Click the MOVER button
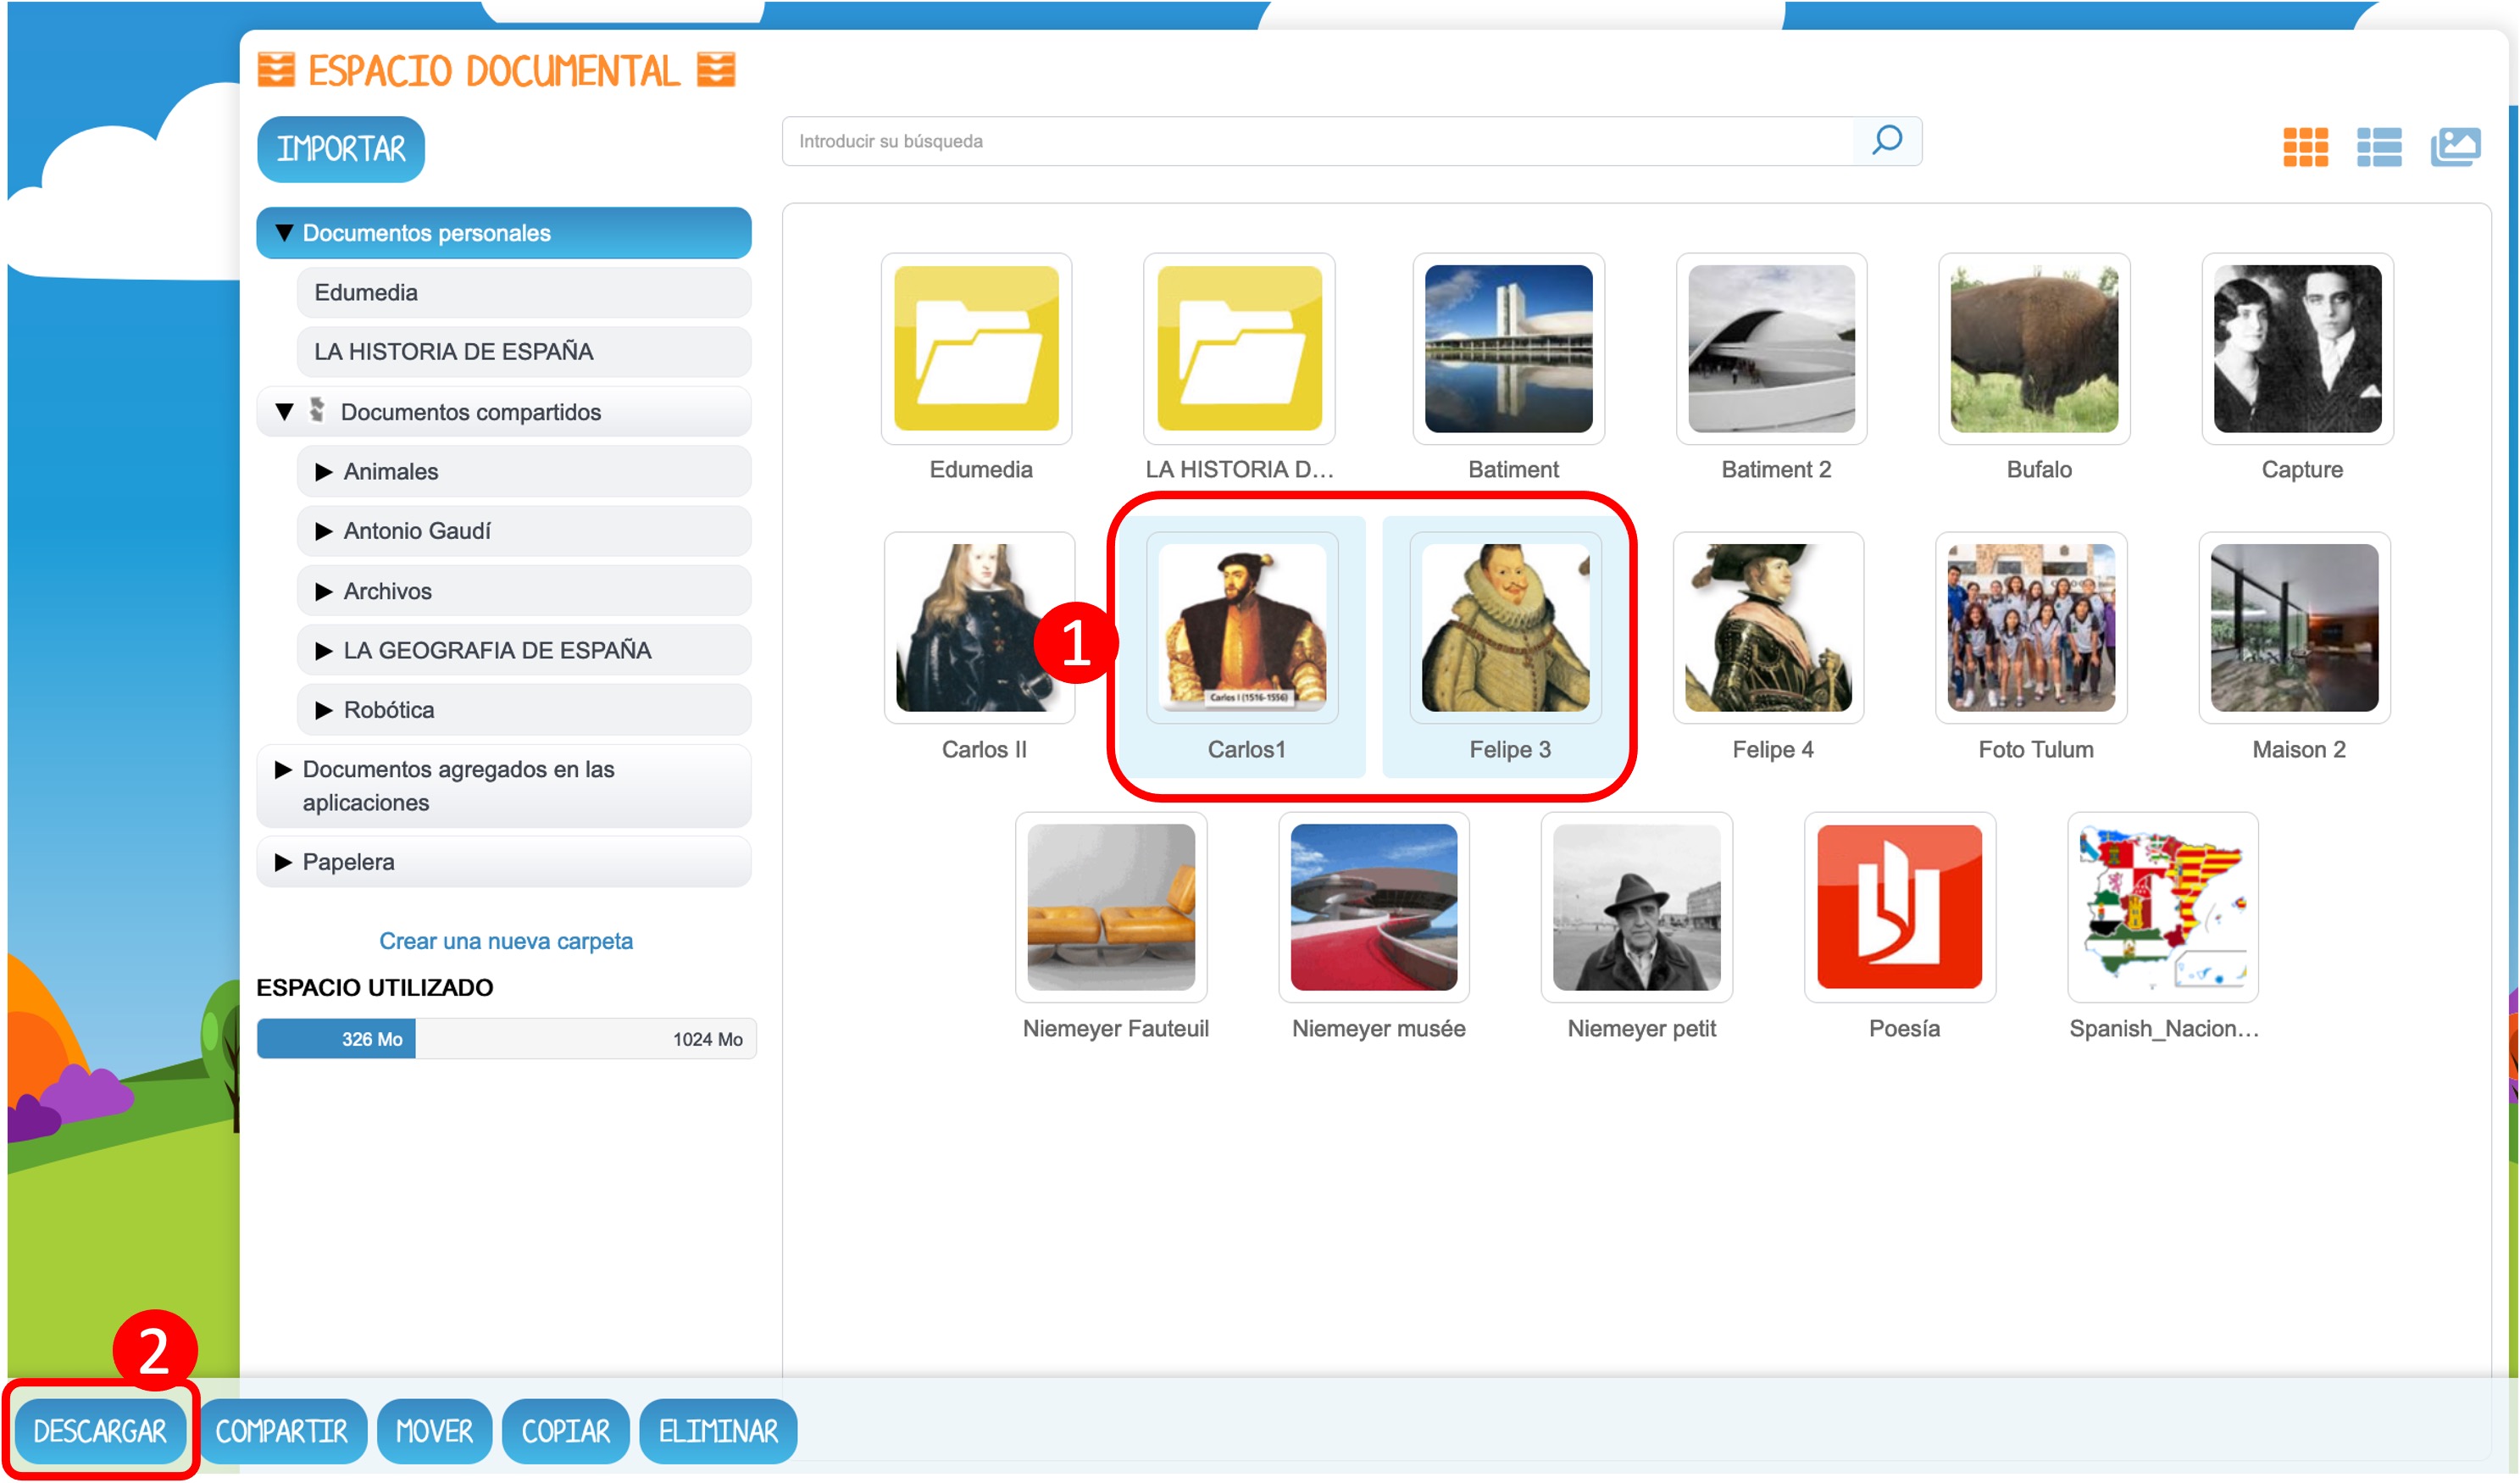 coord(434,1431)
